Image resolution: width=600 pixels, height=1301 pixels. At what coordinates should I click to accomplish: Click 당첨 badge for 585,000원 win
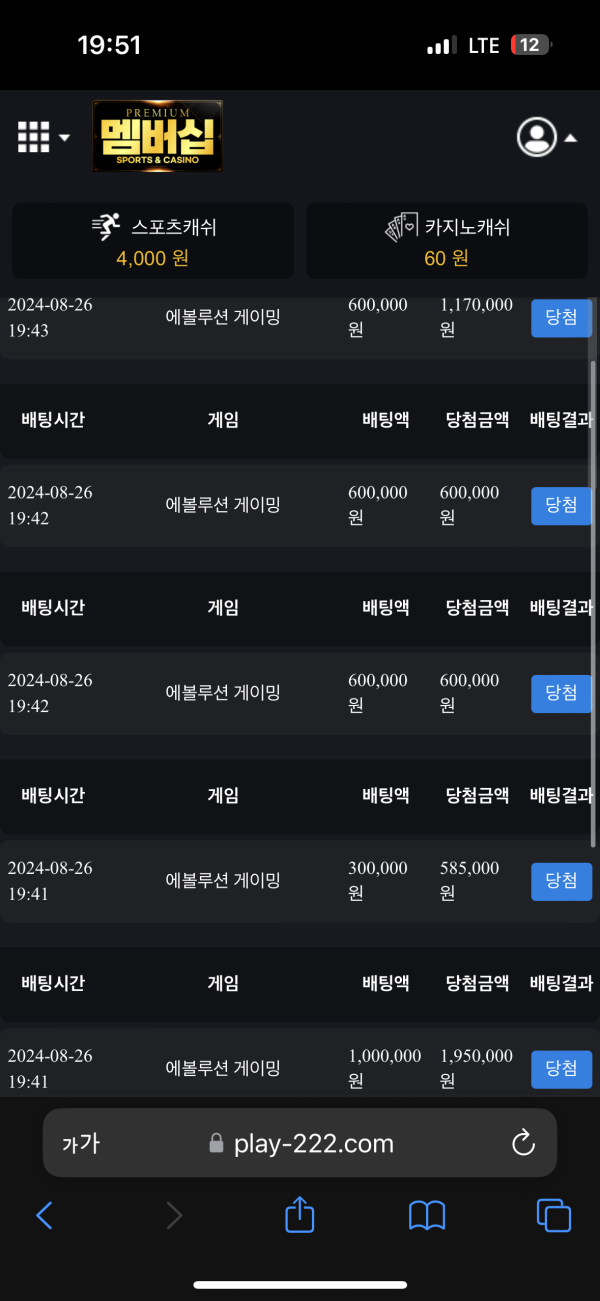click(561, 881)
